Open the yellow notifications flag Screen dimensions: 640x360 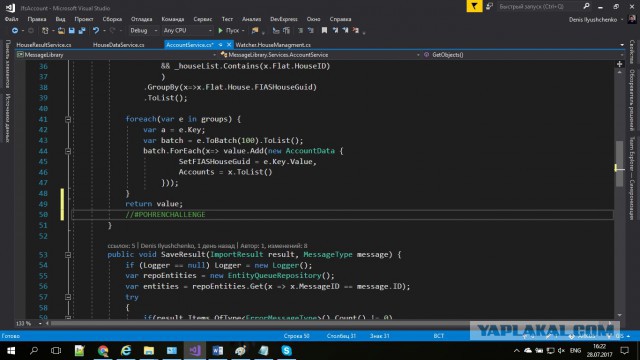pyautogui.click(x=474, y=6)
